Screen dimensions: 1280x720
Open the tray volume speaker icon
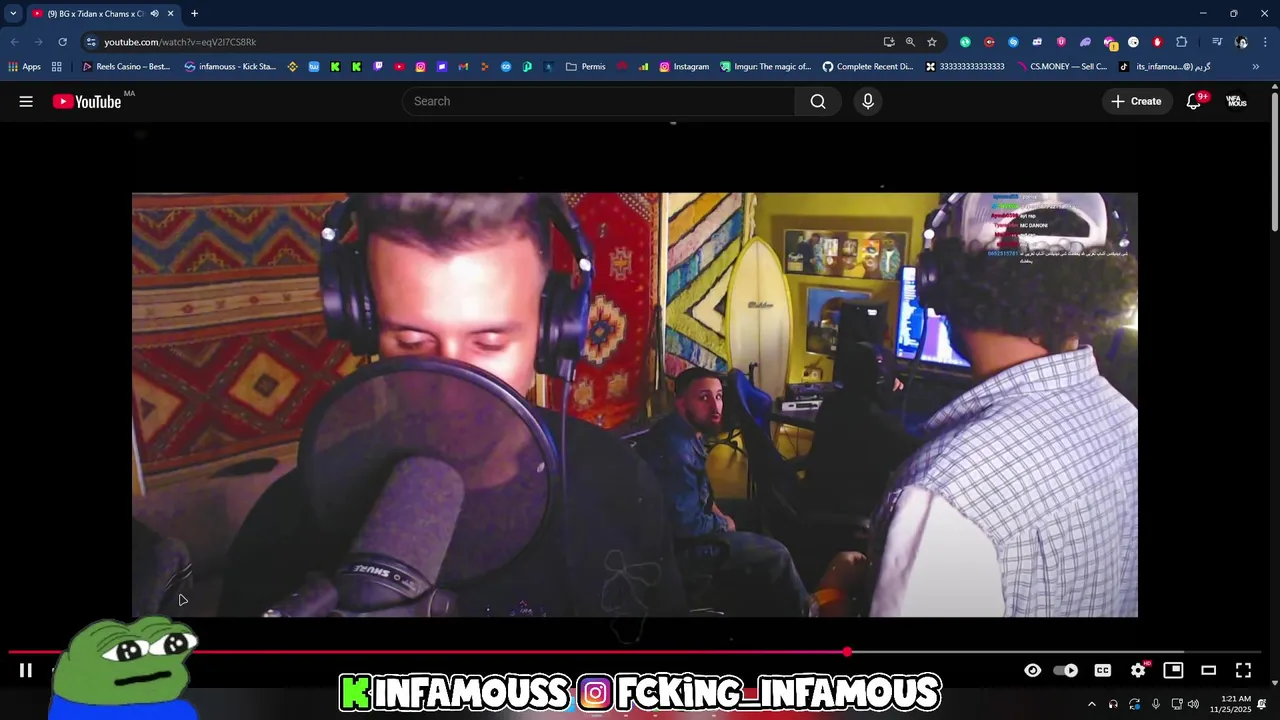(1193, 704)
